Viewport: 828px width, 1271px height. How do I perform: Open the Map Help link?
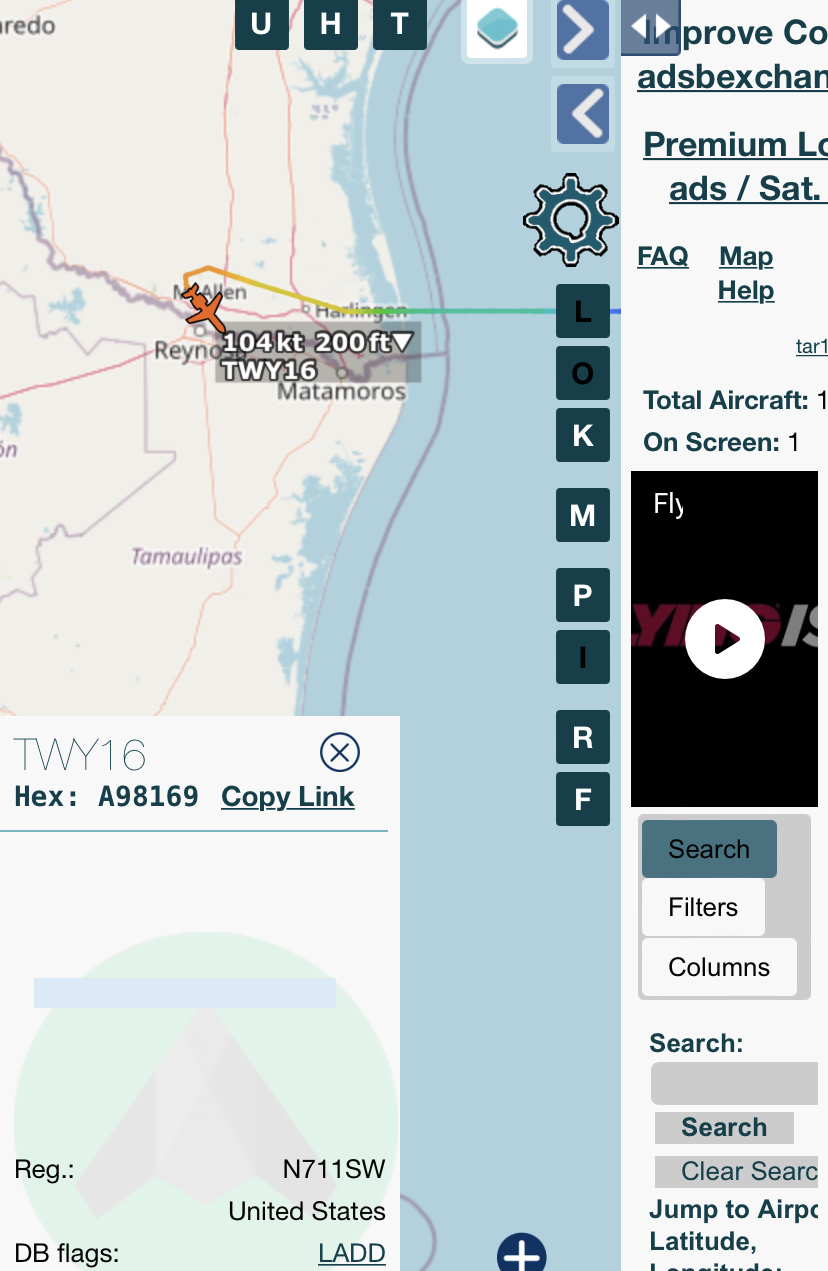tap(746, 273)
